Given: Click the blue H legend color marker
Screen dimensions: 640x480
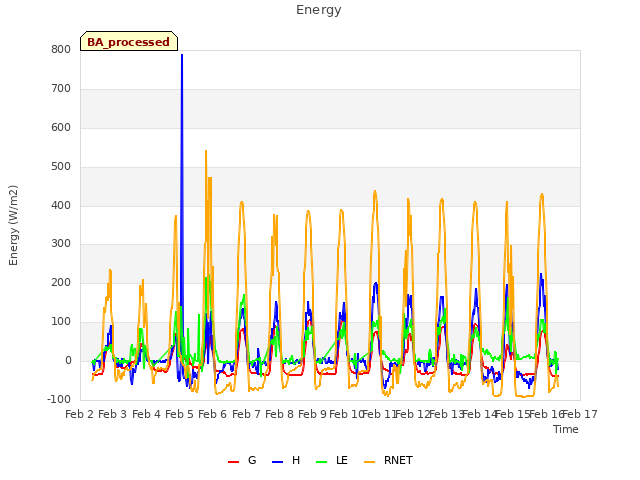Looking at the screenshot, I should 277,462.
